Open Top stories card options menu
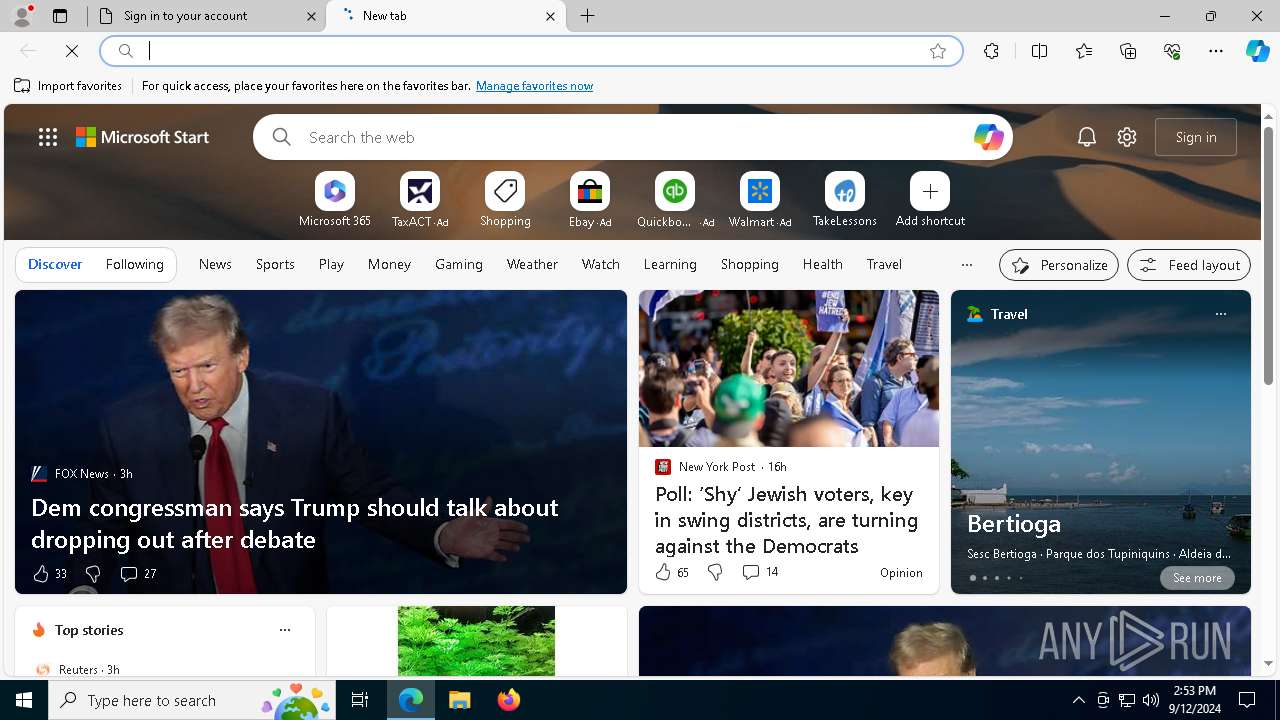The width and height of the screenshot is (1280, 720). click(x=285, y=630)
